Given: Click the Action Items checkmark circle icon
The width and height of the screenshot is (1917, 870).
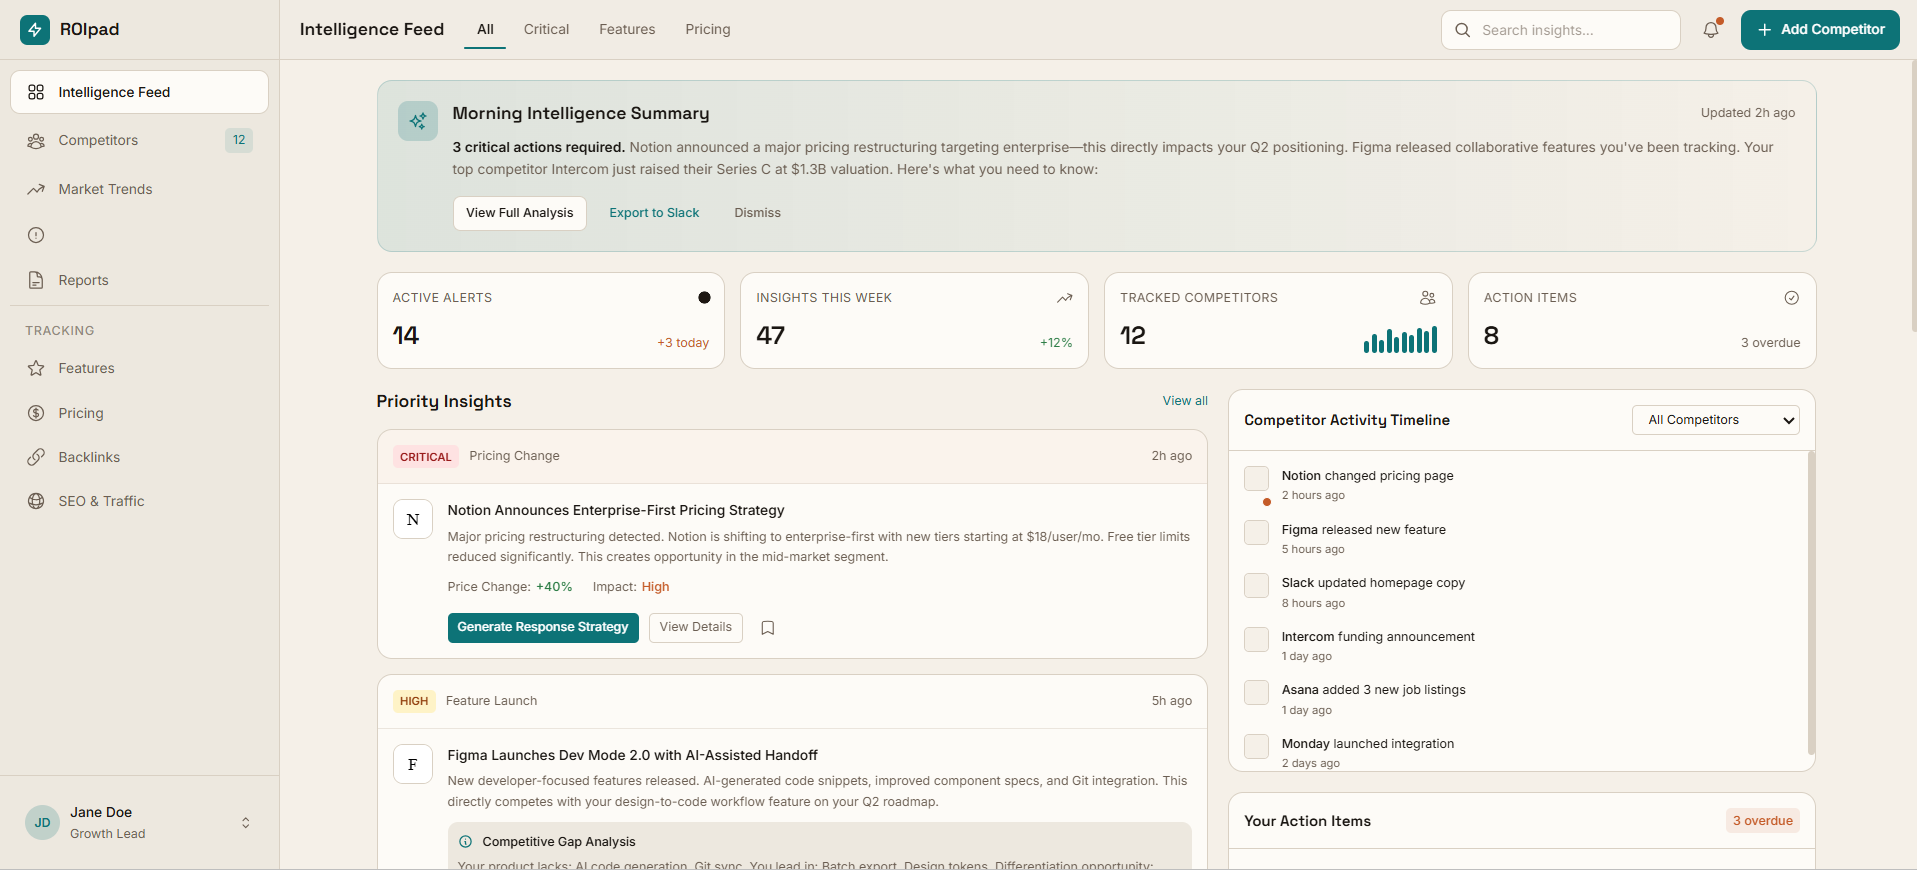Looking at the screenshot, I should (1791, 298).
